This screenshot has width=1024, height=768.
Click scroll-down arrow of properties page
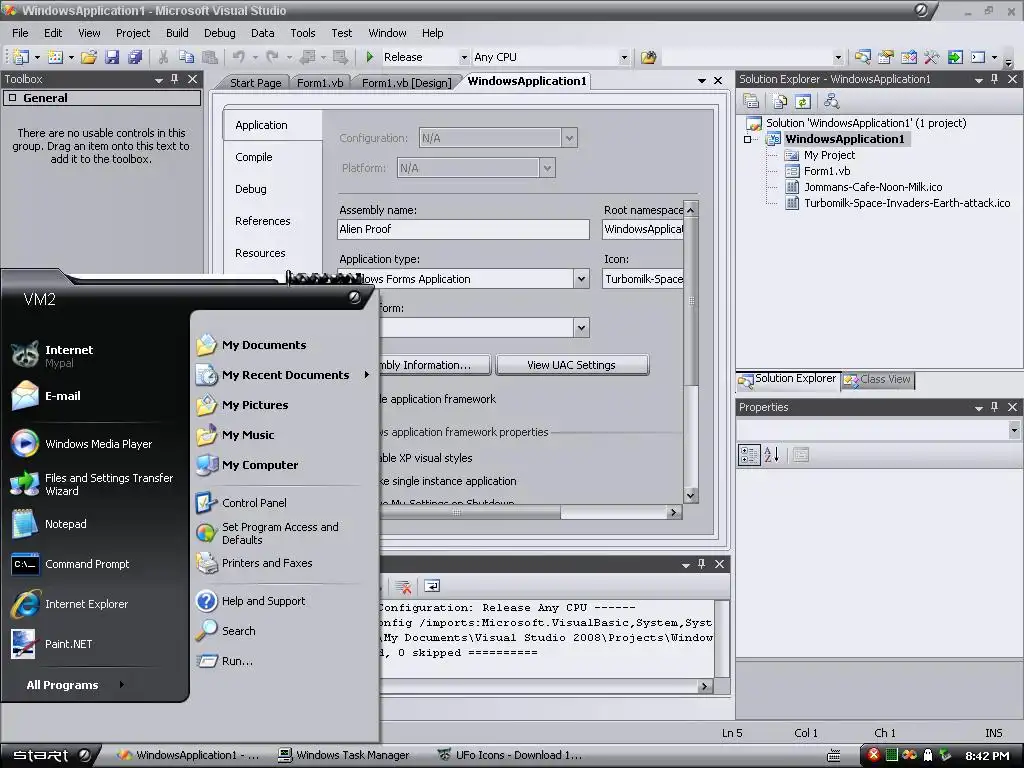(x=691, y=496)
